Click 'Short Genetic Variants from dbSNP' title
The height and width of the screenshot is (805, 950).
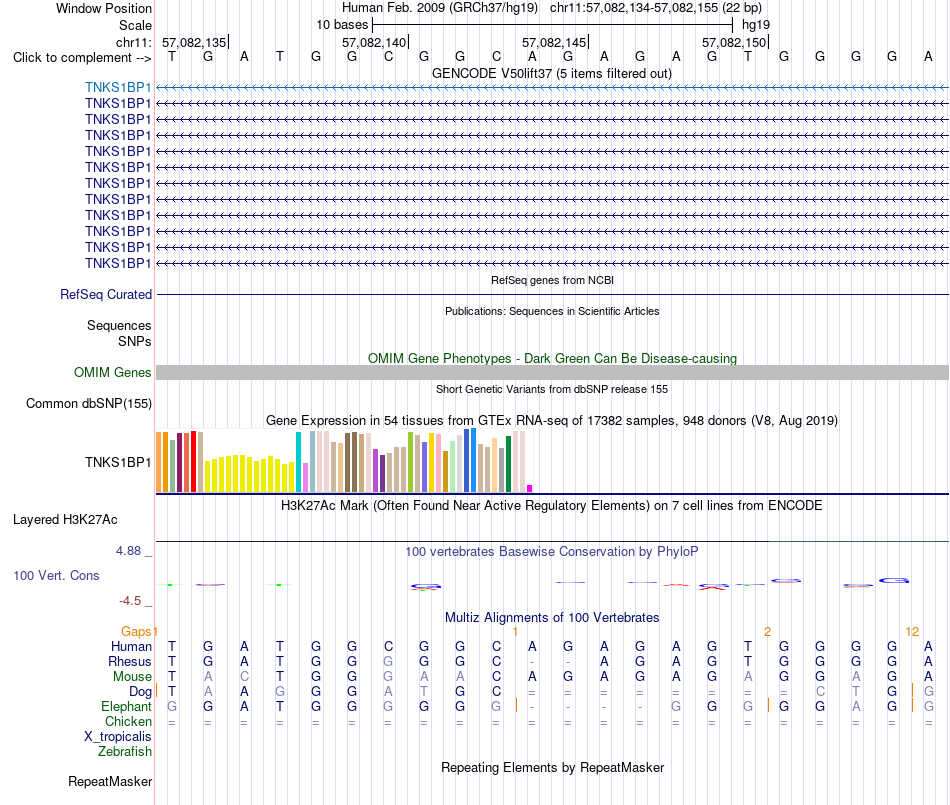pyautogui.click(x=552, y=389)
